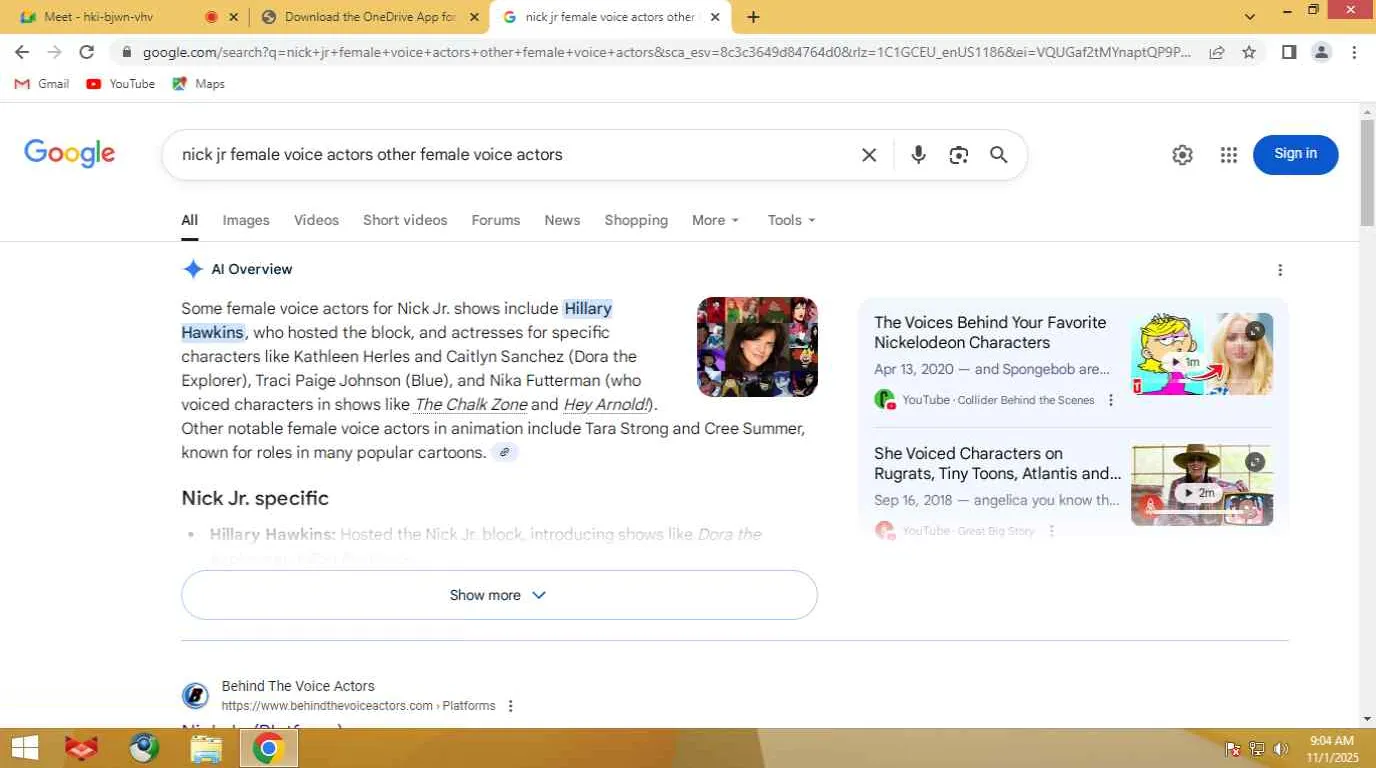The image size is (1376, 768).
Task: Open the Gmail bookmark
Action: (42, 84)
